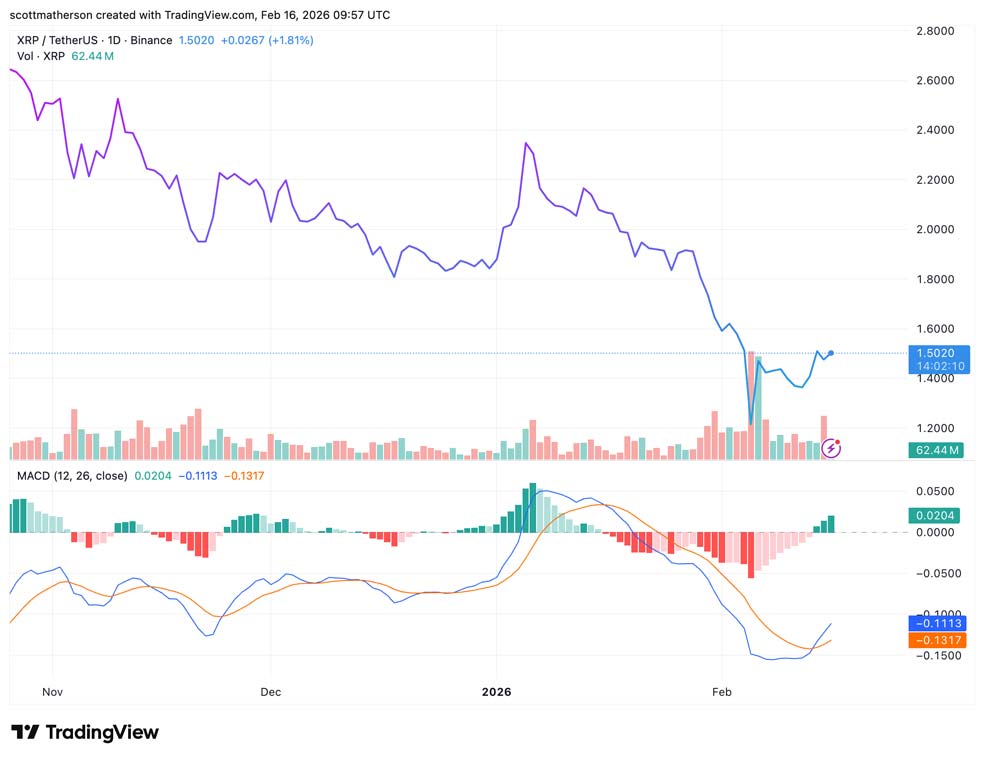The height and width of the screenshot is (760, 984).
Task: Click the Dec label on time axis
Action: tap(270, 691)
